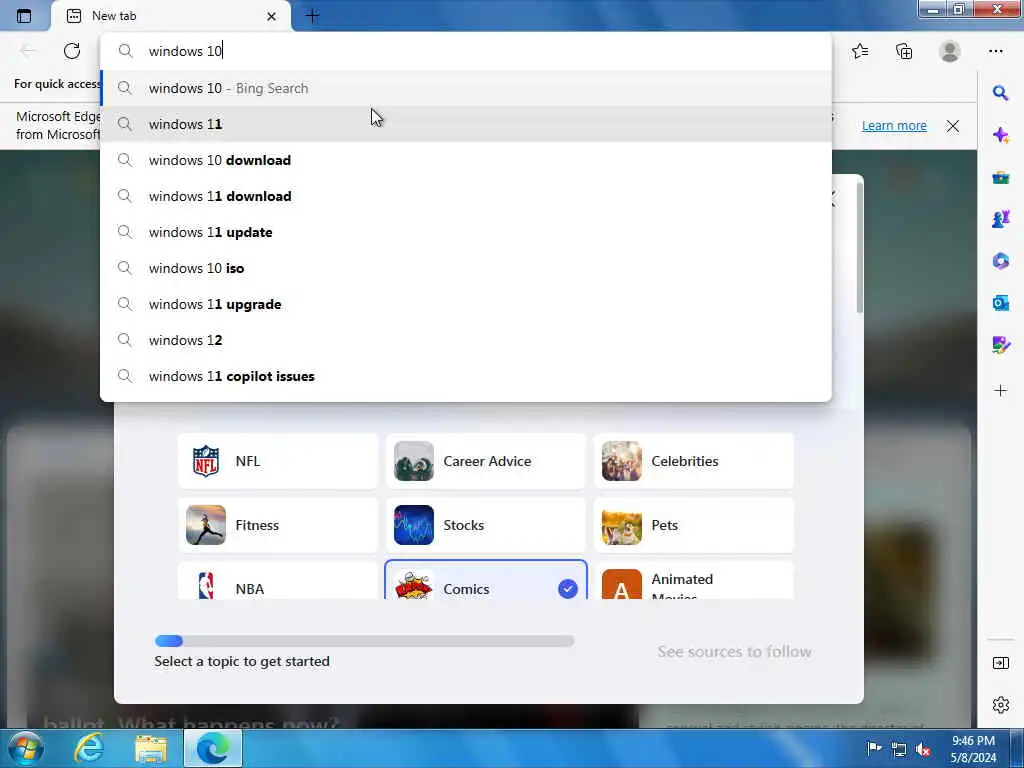Click the topic selection progress bar
Screen dimensions: 1024x768
pyautogui.click(x=364, y=641)
